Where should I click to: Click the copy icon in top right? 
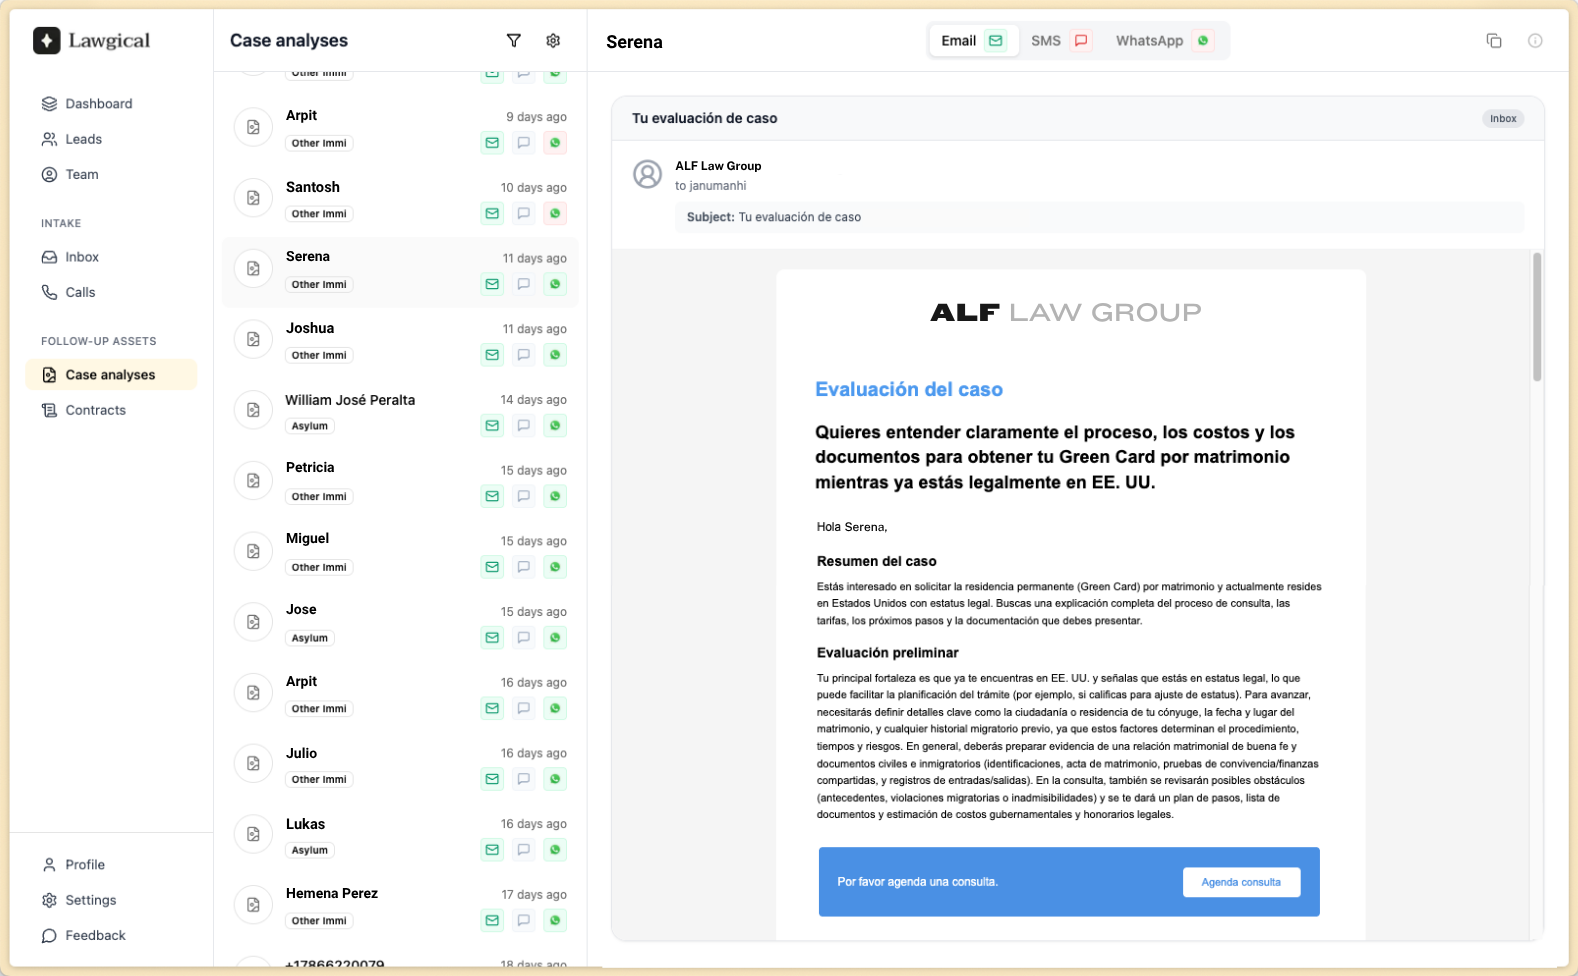[1493, 41]
